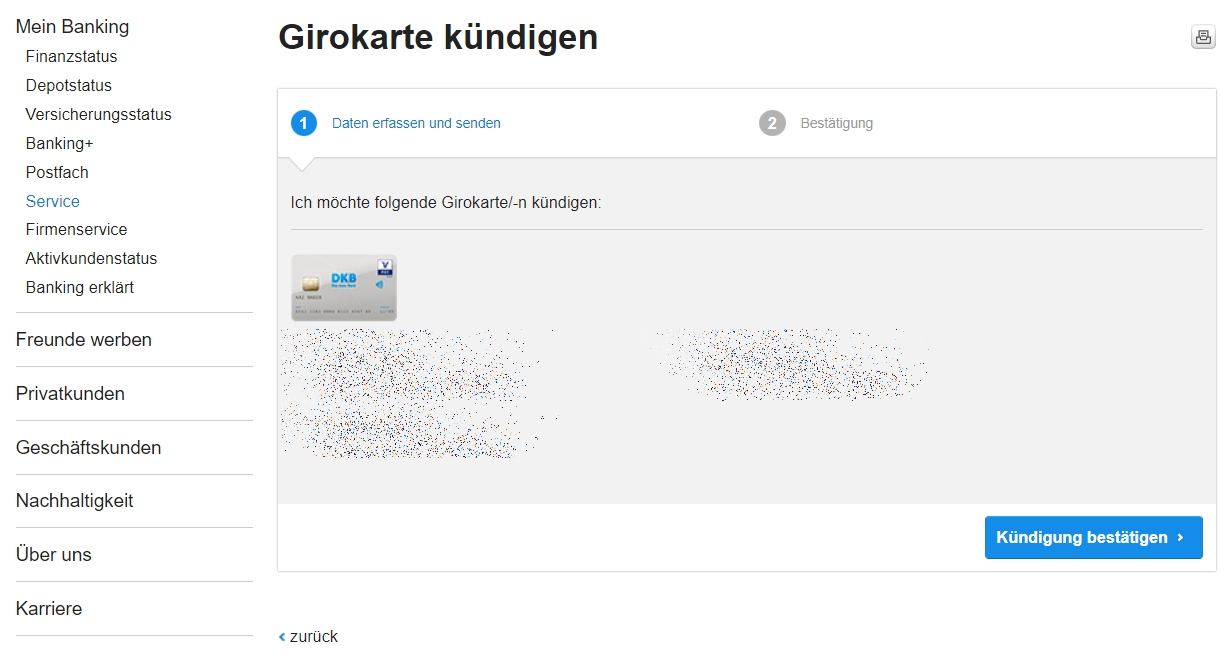Open Postfach in the sidebar
This screenshot has width=1230, height=658.
pos(57,172)
